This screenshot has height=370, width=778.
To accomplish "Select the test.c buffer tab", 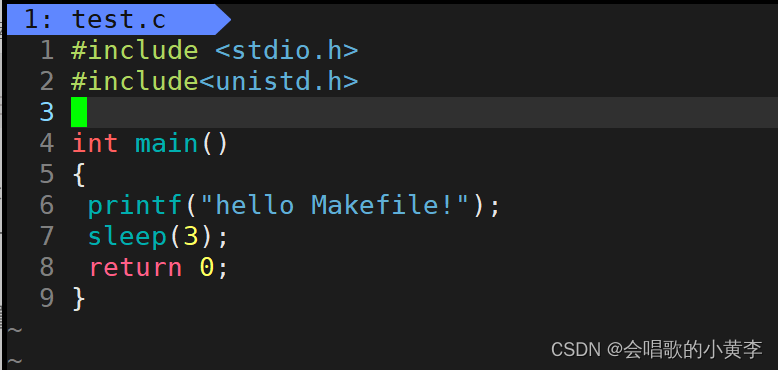I will click(119, 20).
